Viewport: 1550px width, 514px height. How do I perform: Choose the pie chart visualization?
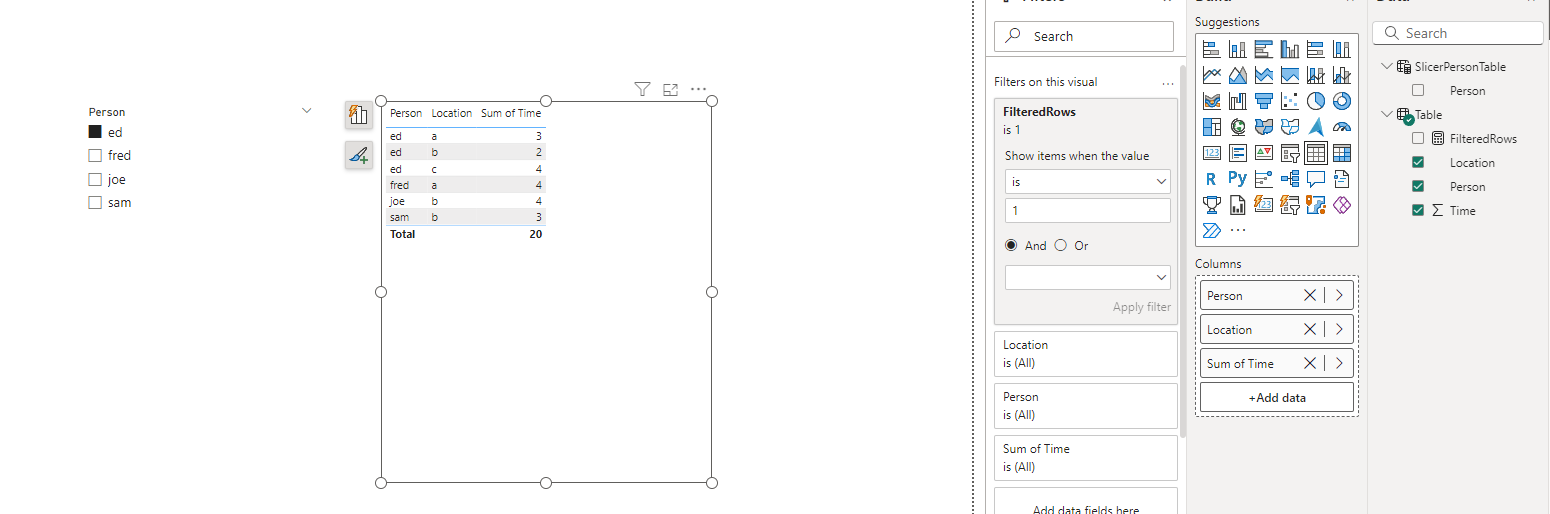tap(1316, 100)
